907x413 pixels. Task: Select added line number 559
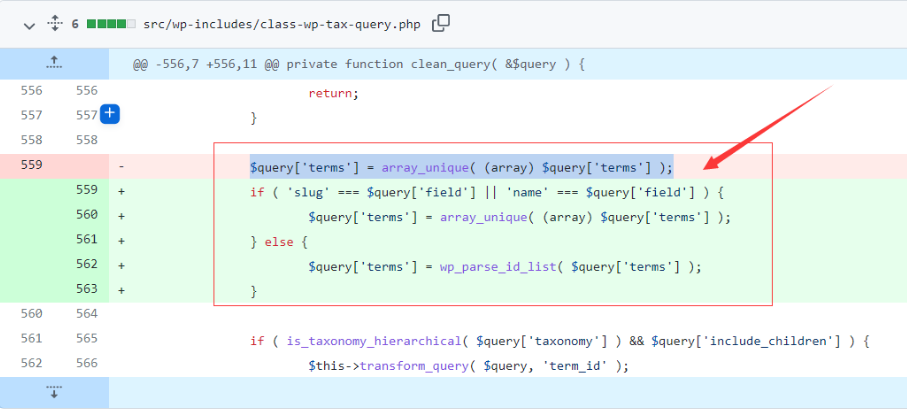87,190
